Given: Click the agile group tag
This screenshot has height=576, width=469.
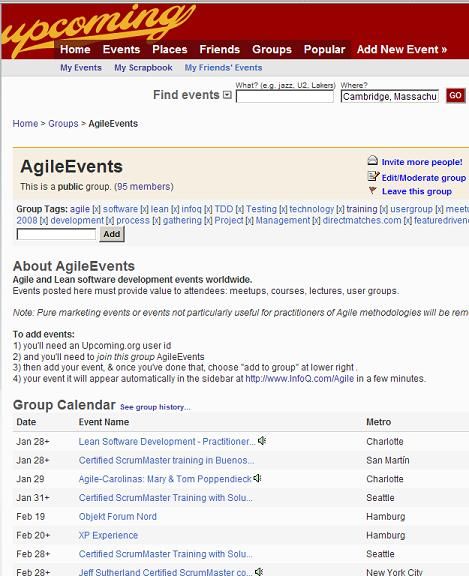Looking at the screenshot, I should point(80,209).
